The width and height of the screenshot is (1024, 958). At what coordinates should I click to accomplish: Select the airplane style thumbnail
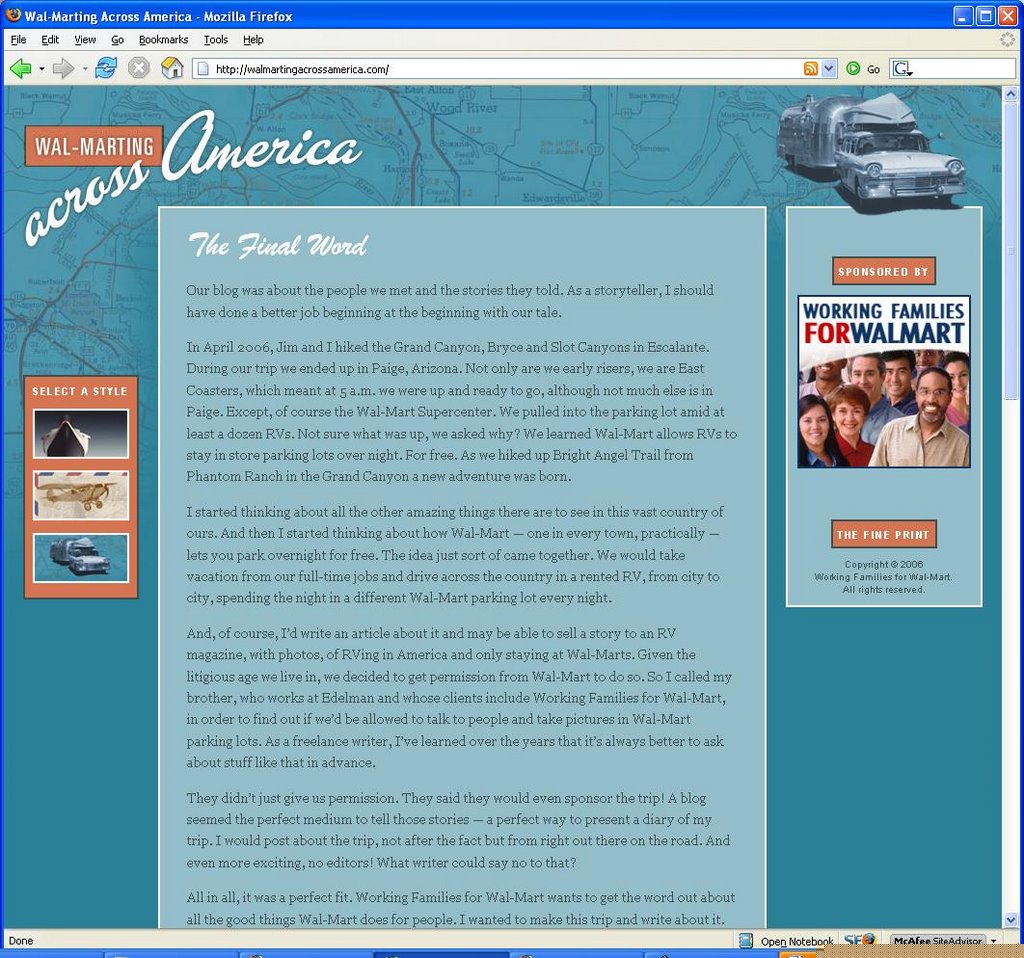81,496
